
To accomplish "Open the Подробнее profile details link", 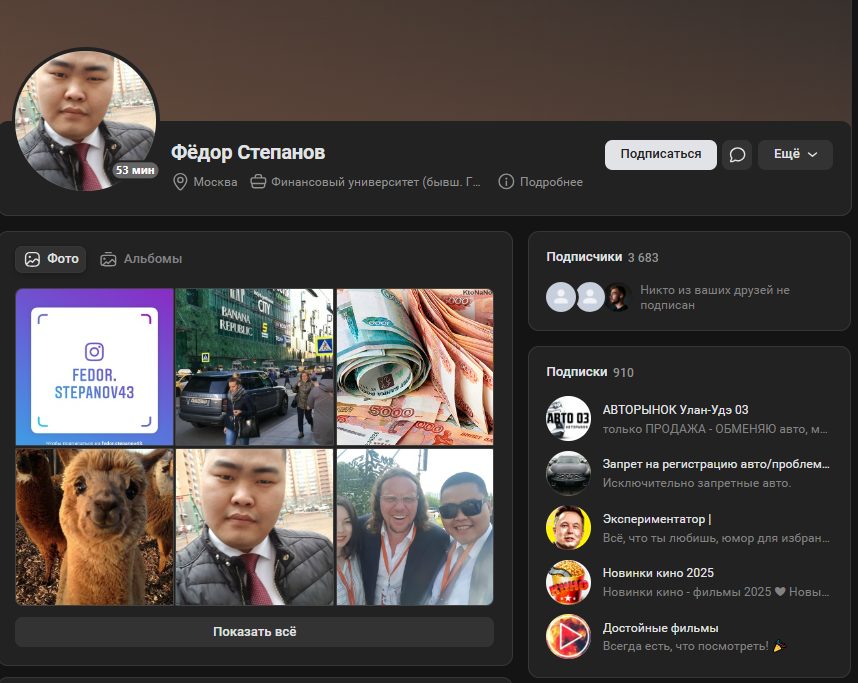I will click(x=551, y=182).
